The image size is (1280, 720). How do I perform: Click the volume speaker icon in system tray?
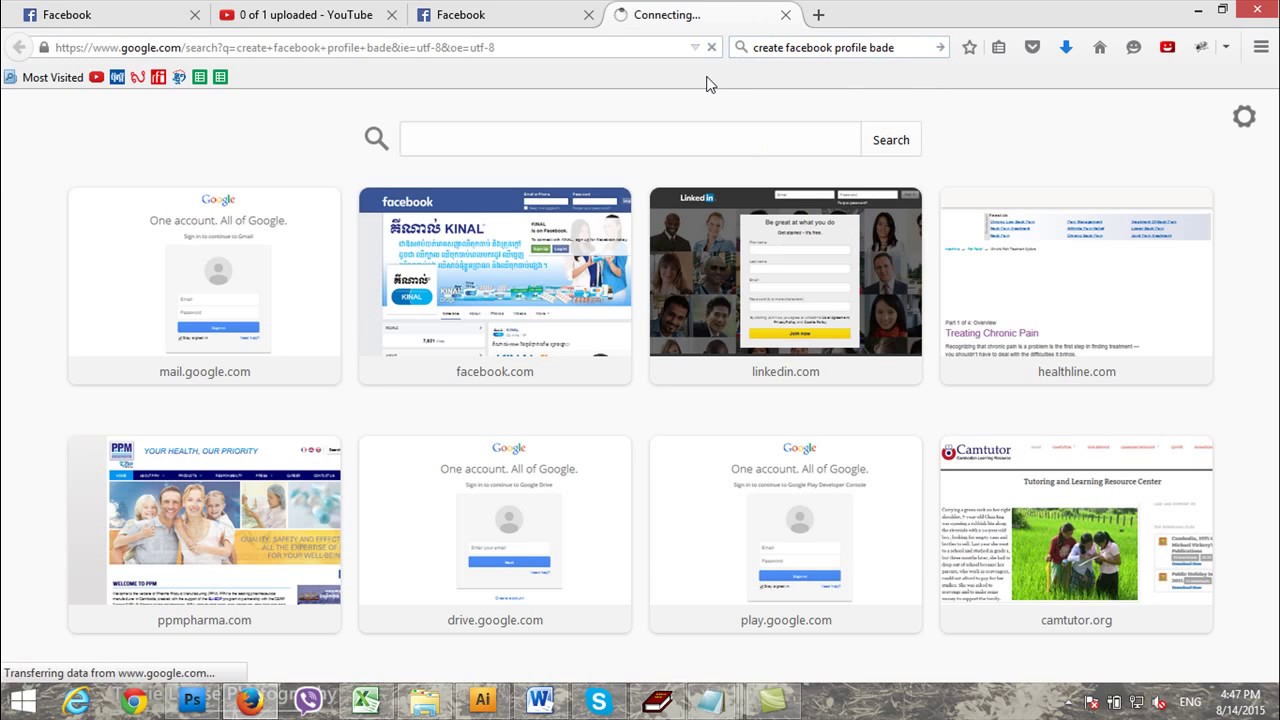click(1161, 702)
